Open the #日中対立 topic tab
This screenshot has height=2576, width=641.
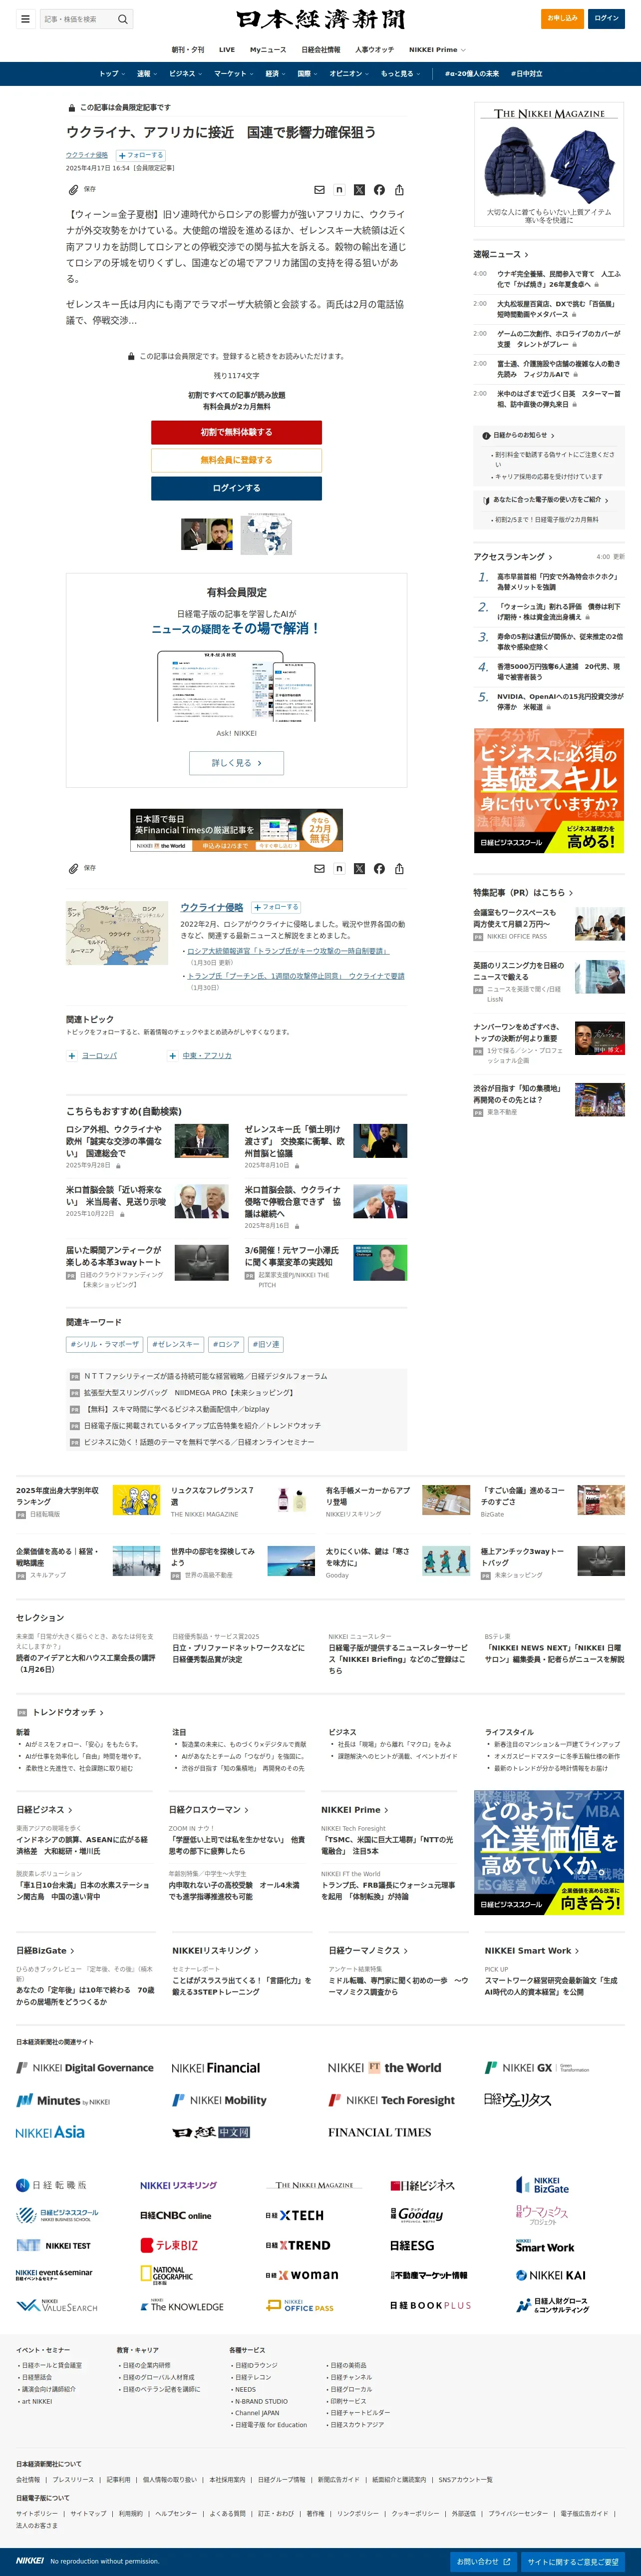(x=527, y=74)
